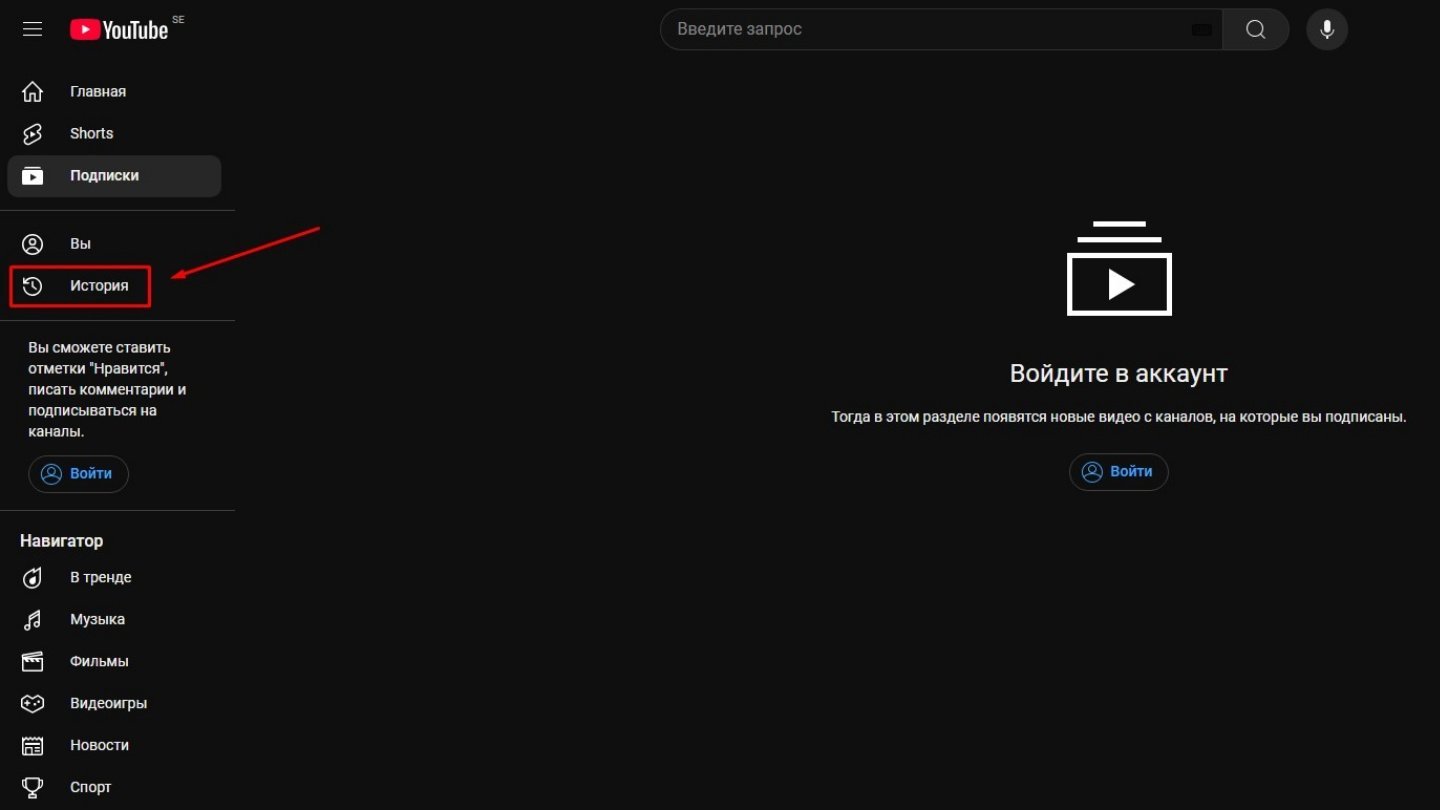
Task: Open the hamburger guide menu
Action: 32,29
